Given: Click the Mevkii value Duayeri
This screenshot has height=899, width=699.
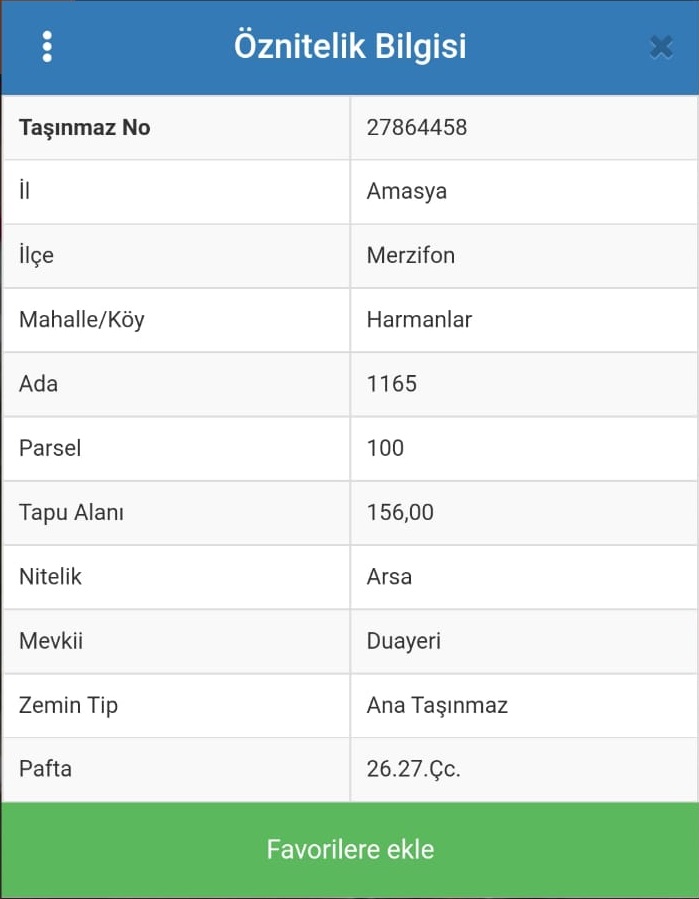Looking at the screenshot, I should click(x=404, y=641).
